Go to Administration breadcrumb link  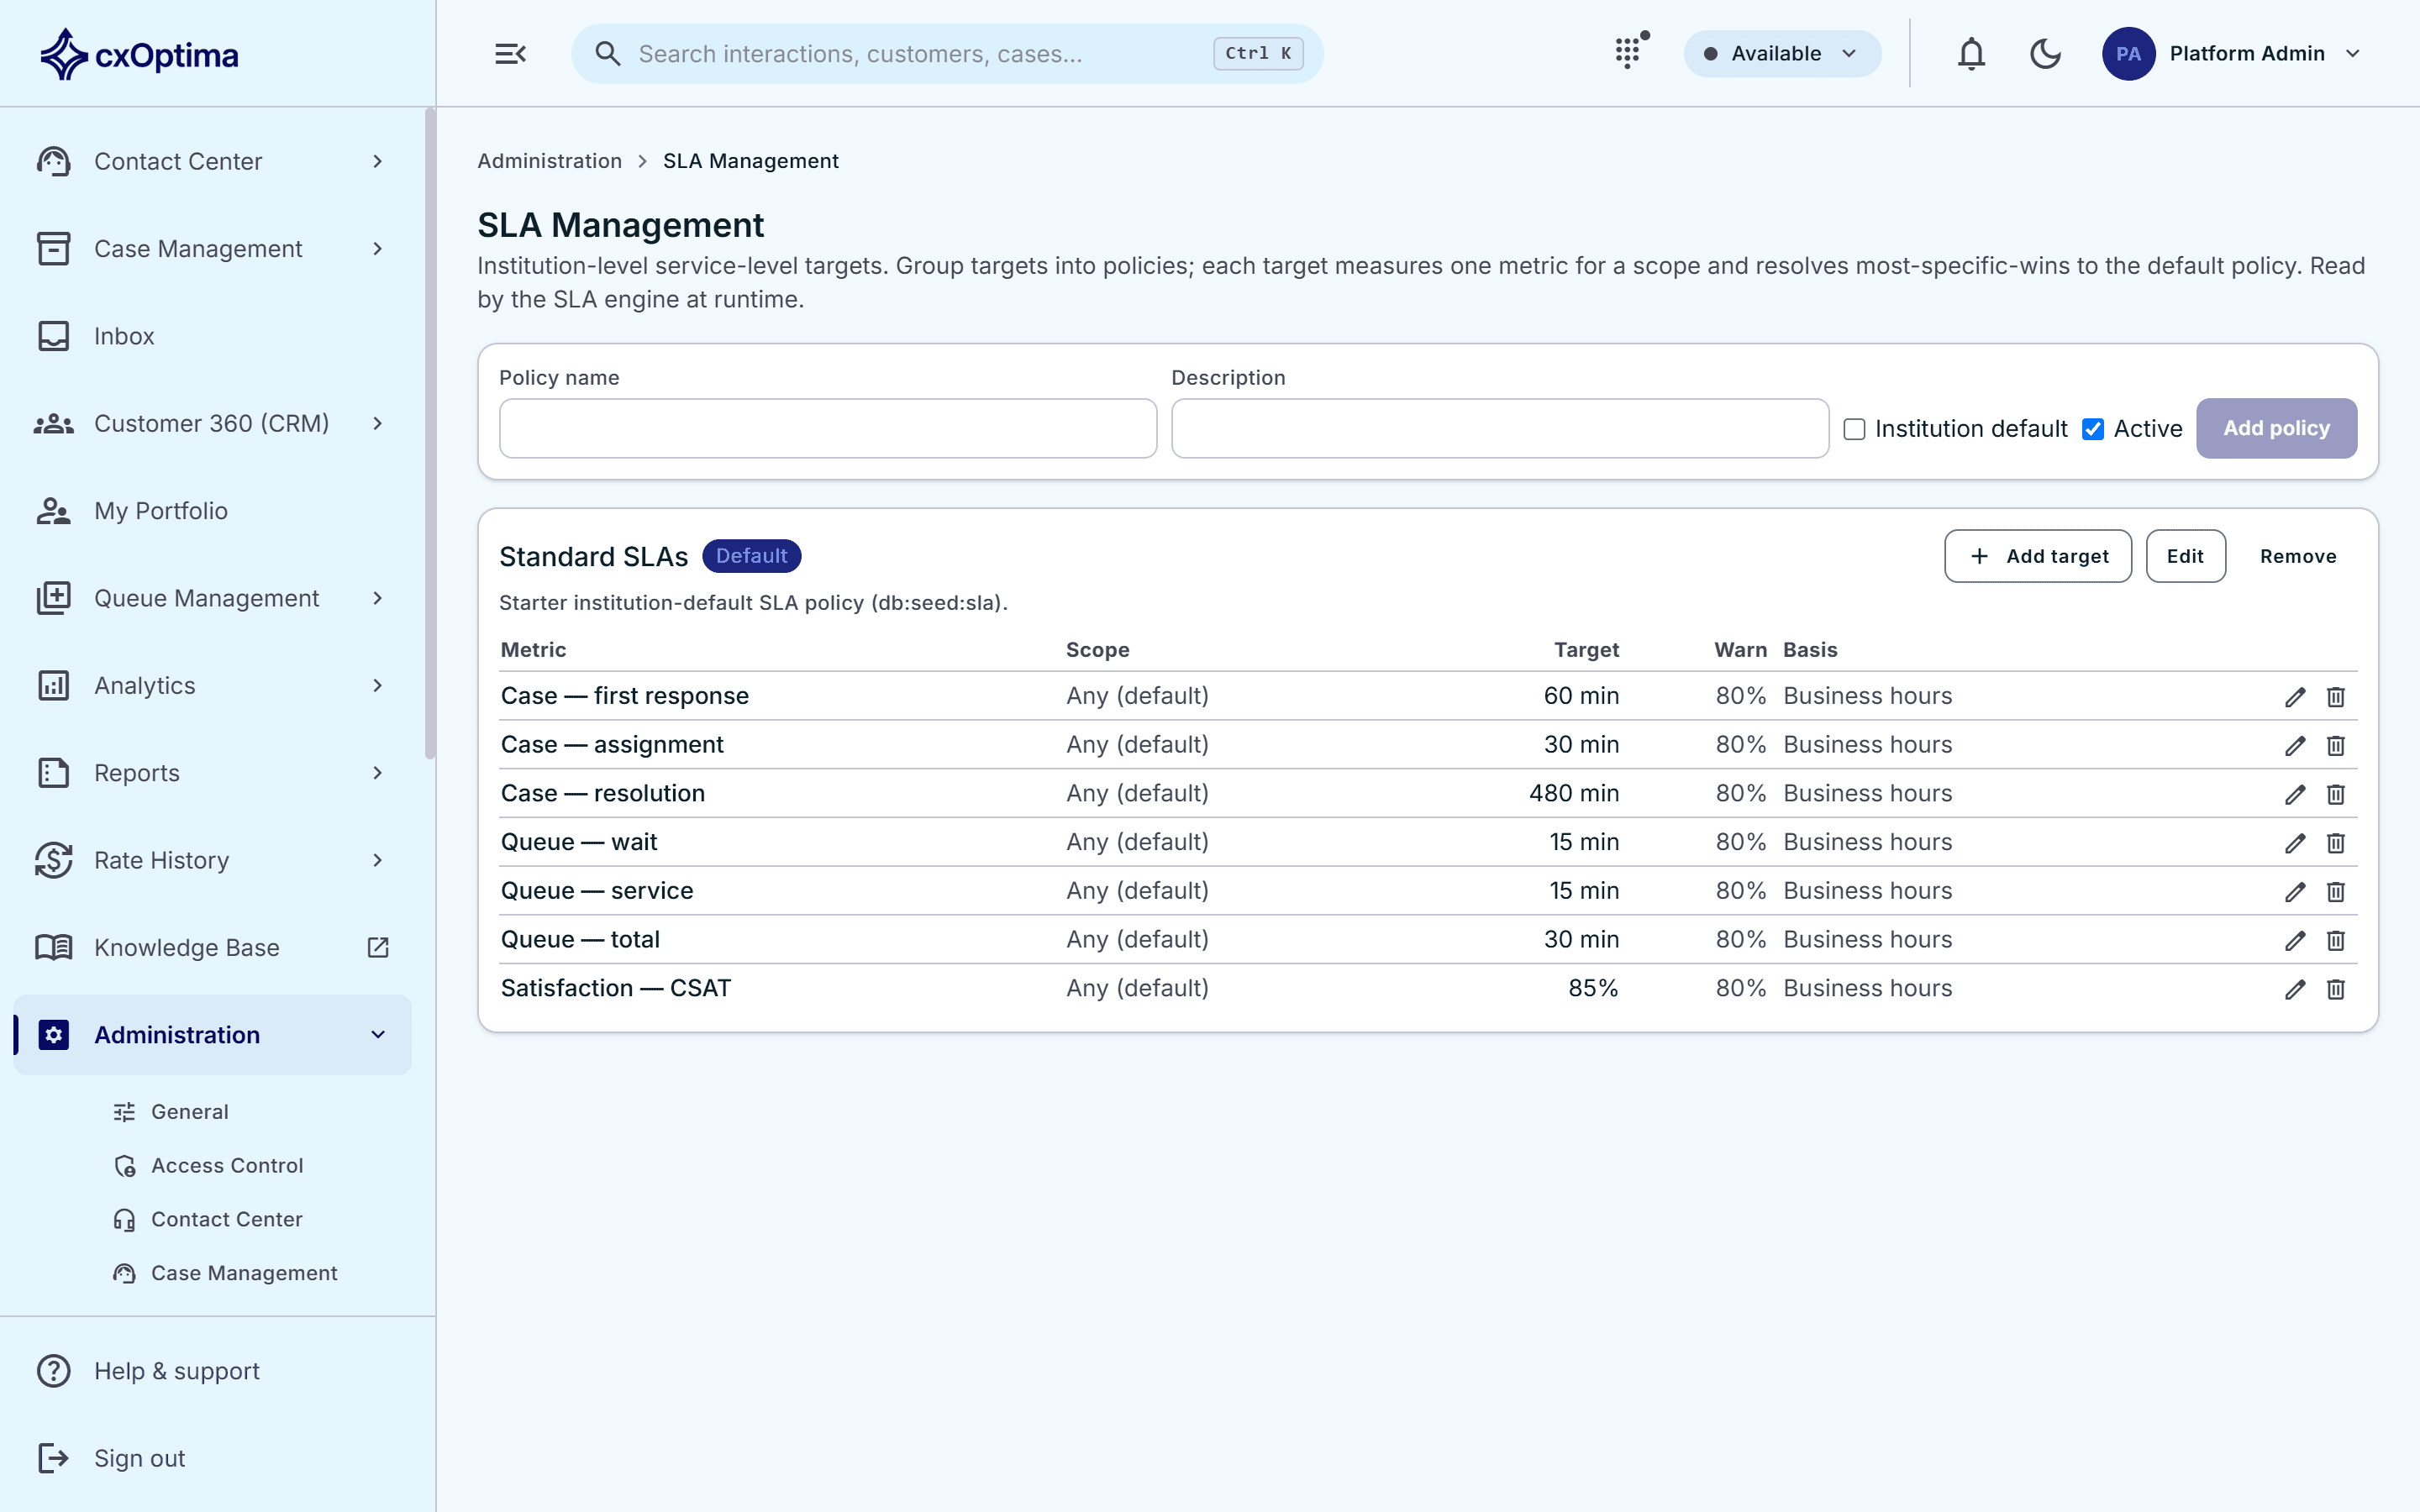click(549, 161)
